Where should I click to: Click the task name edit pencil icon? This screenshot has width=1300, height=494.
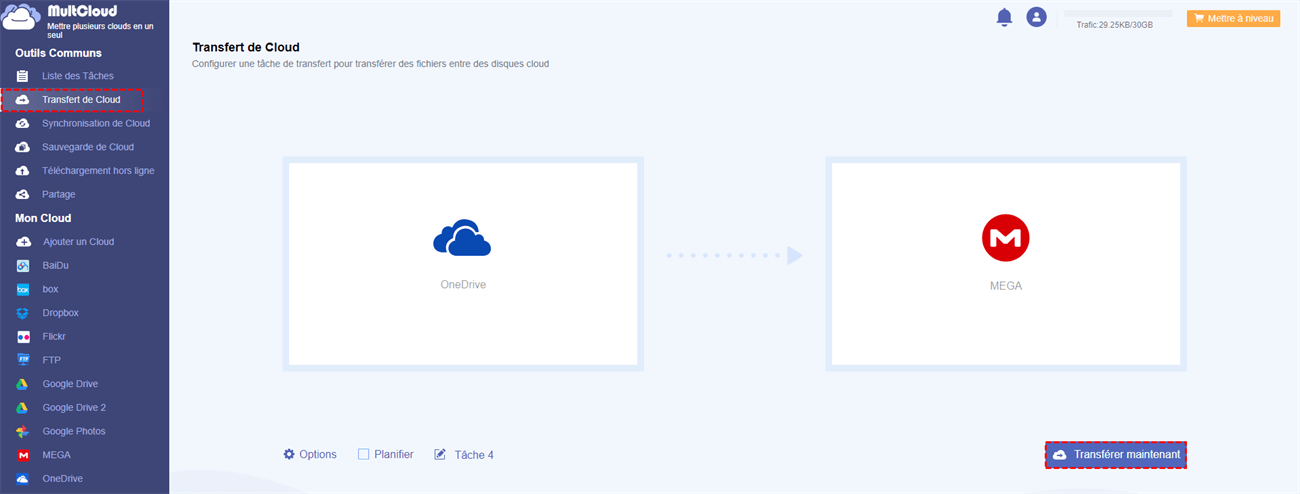[440, 454]
